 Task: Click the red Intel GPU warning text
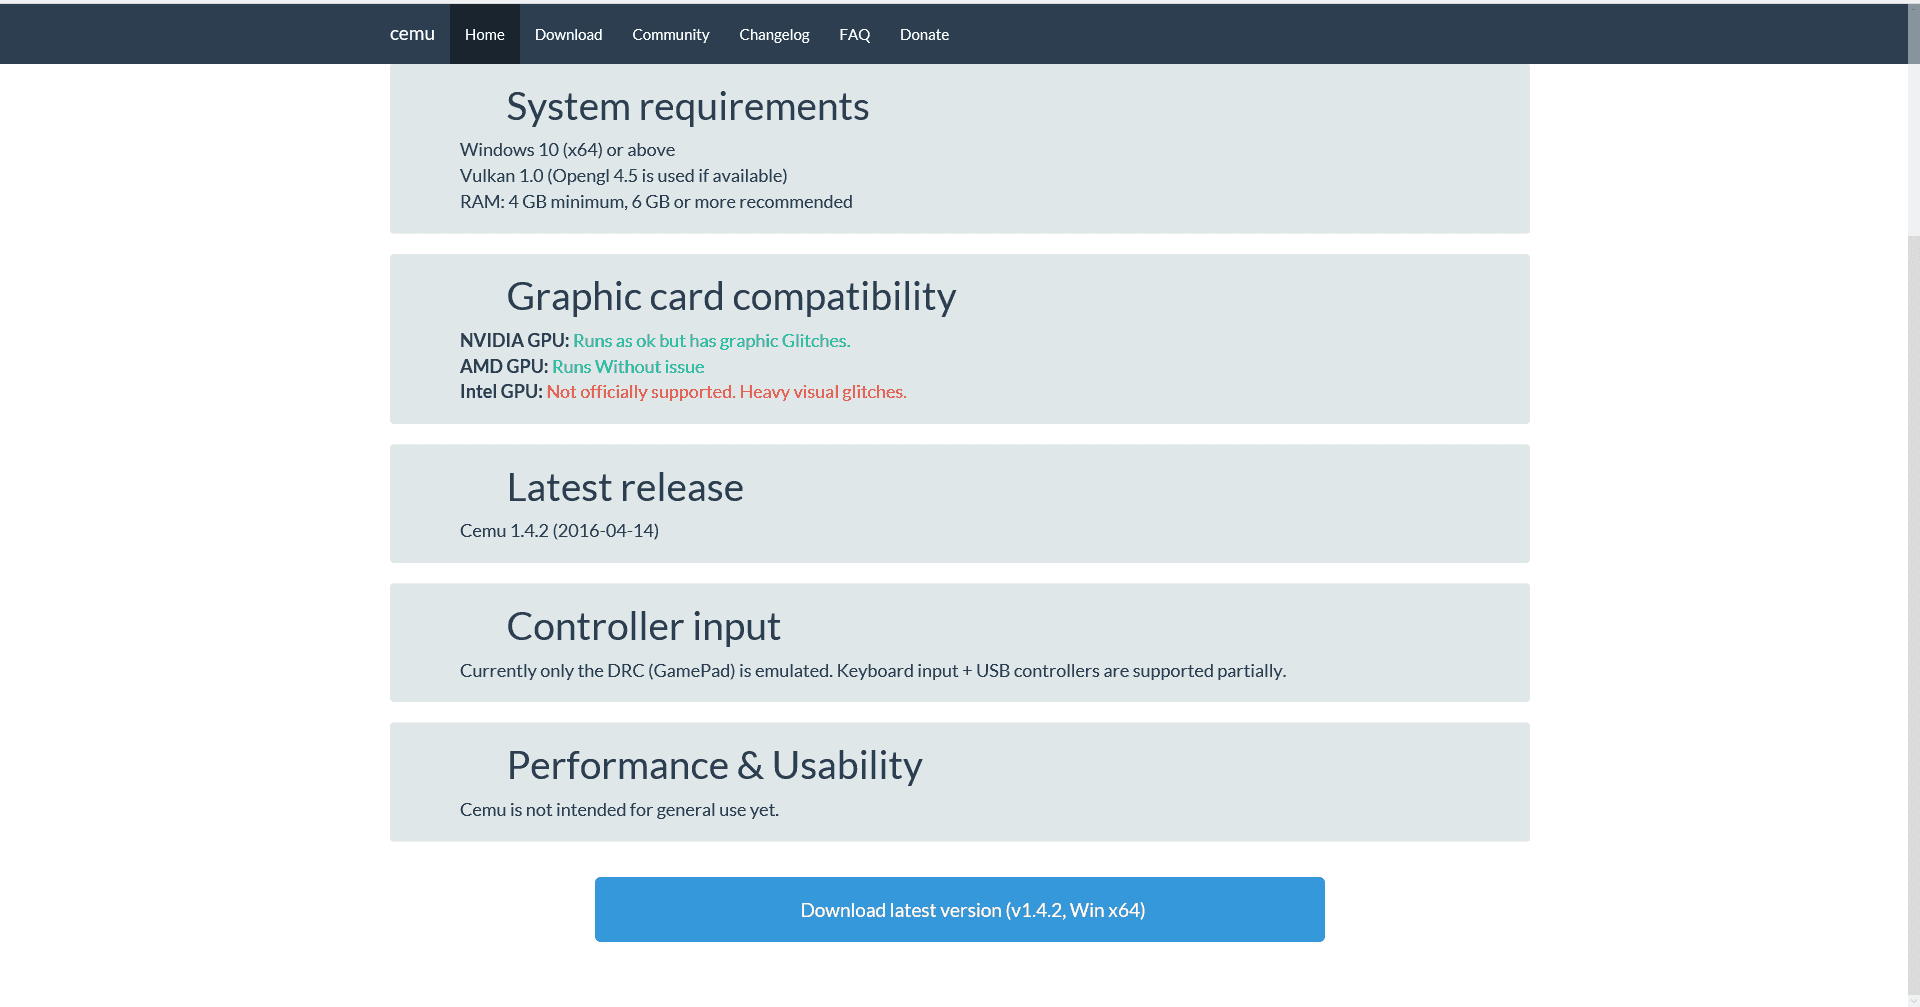point(726,392)
